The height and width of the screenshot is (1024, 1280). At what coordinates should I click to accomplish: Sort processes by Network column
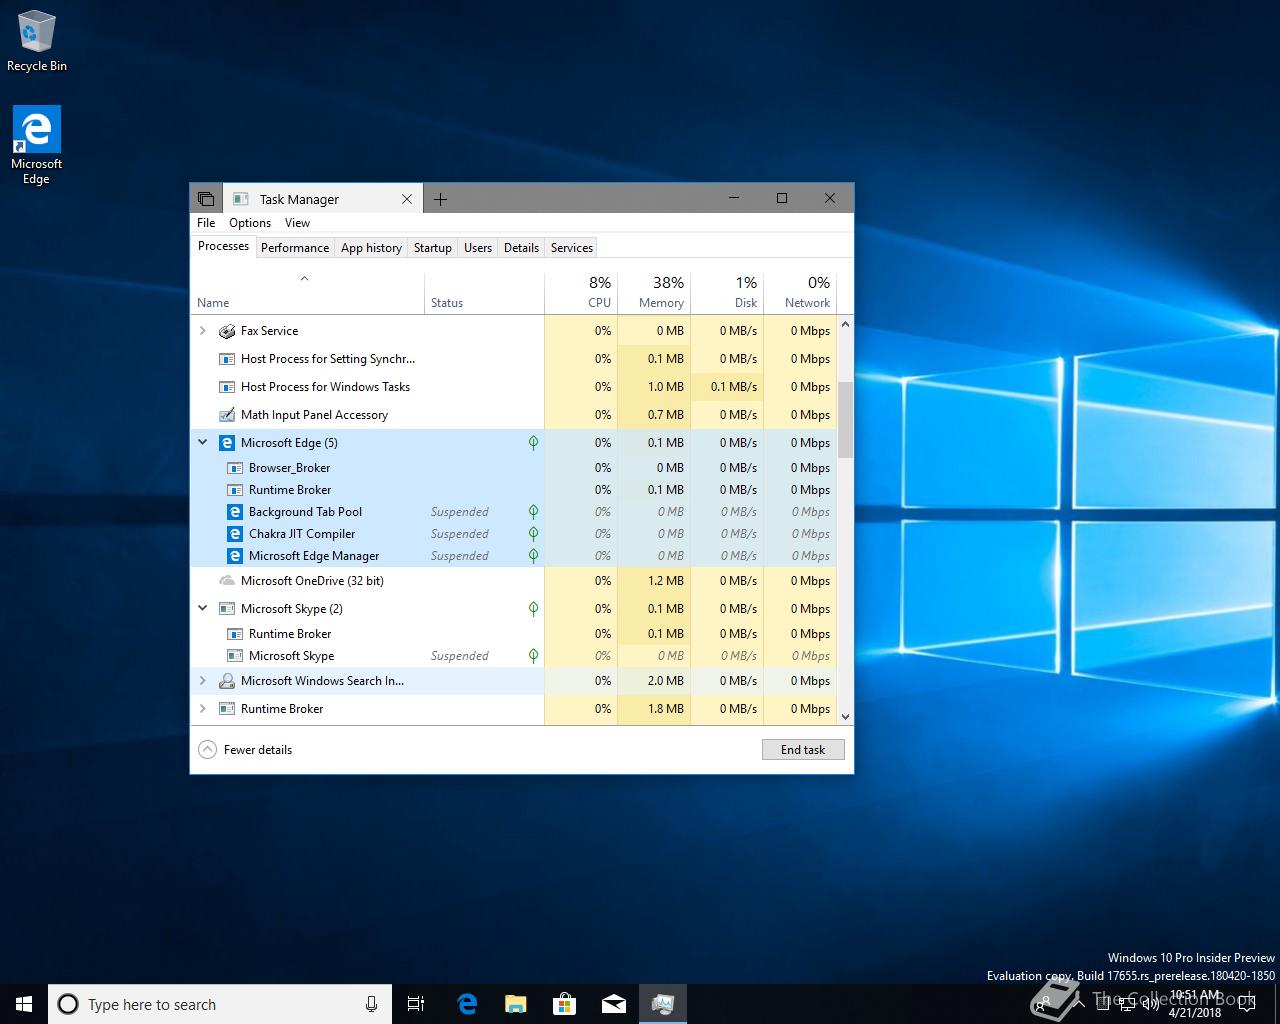pos(800,292)
